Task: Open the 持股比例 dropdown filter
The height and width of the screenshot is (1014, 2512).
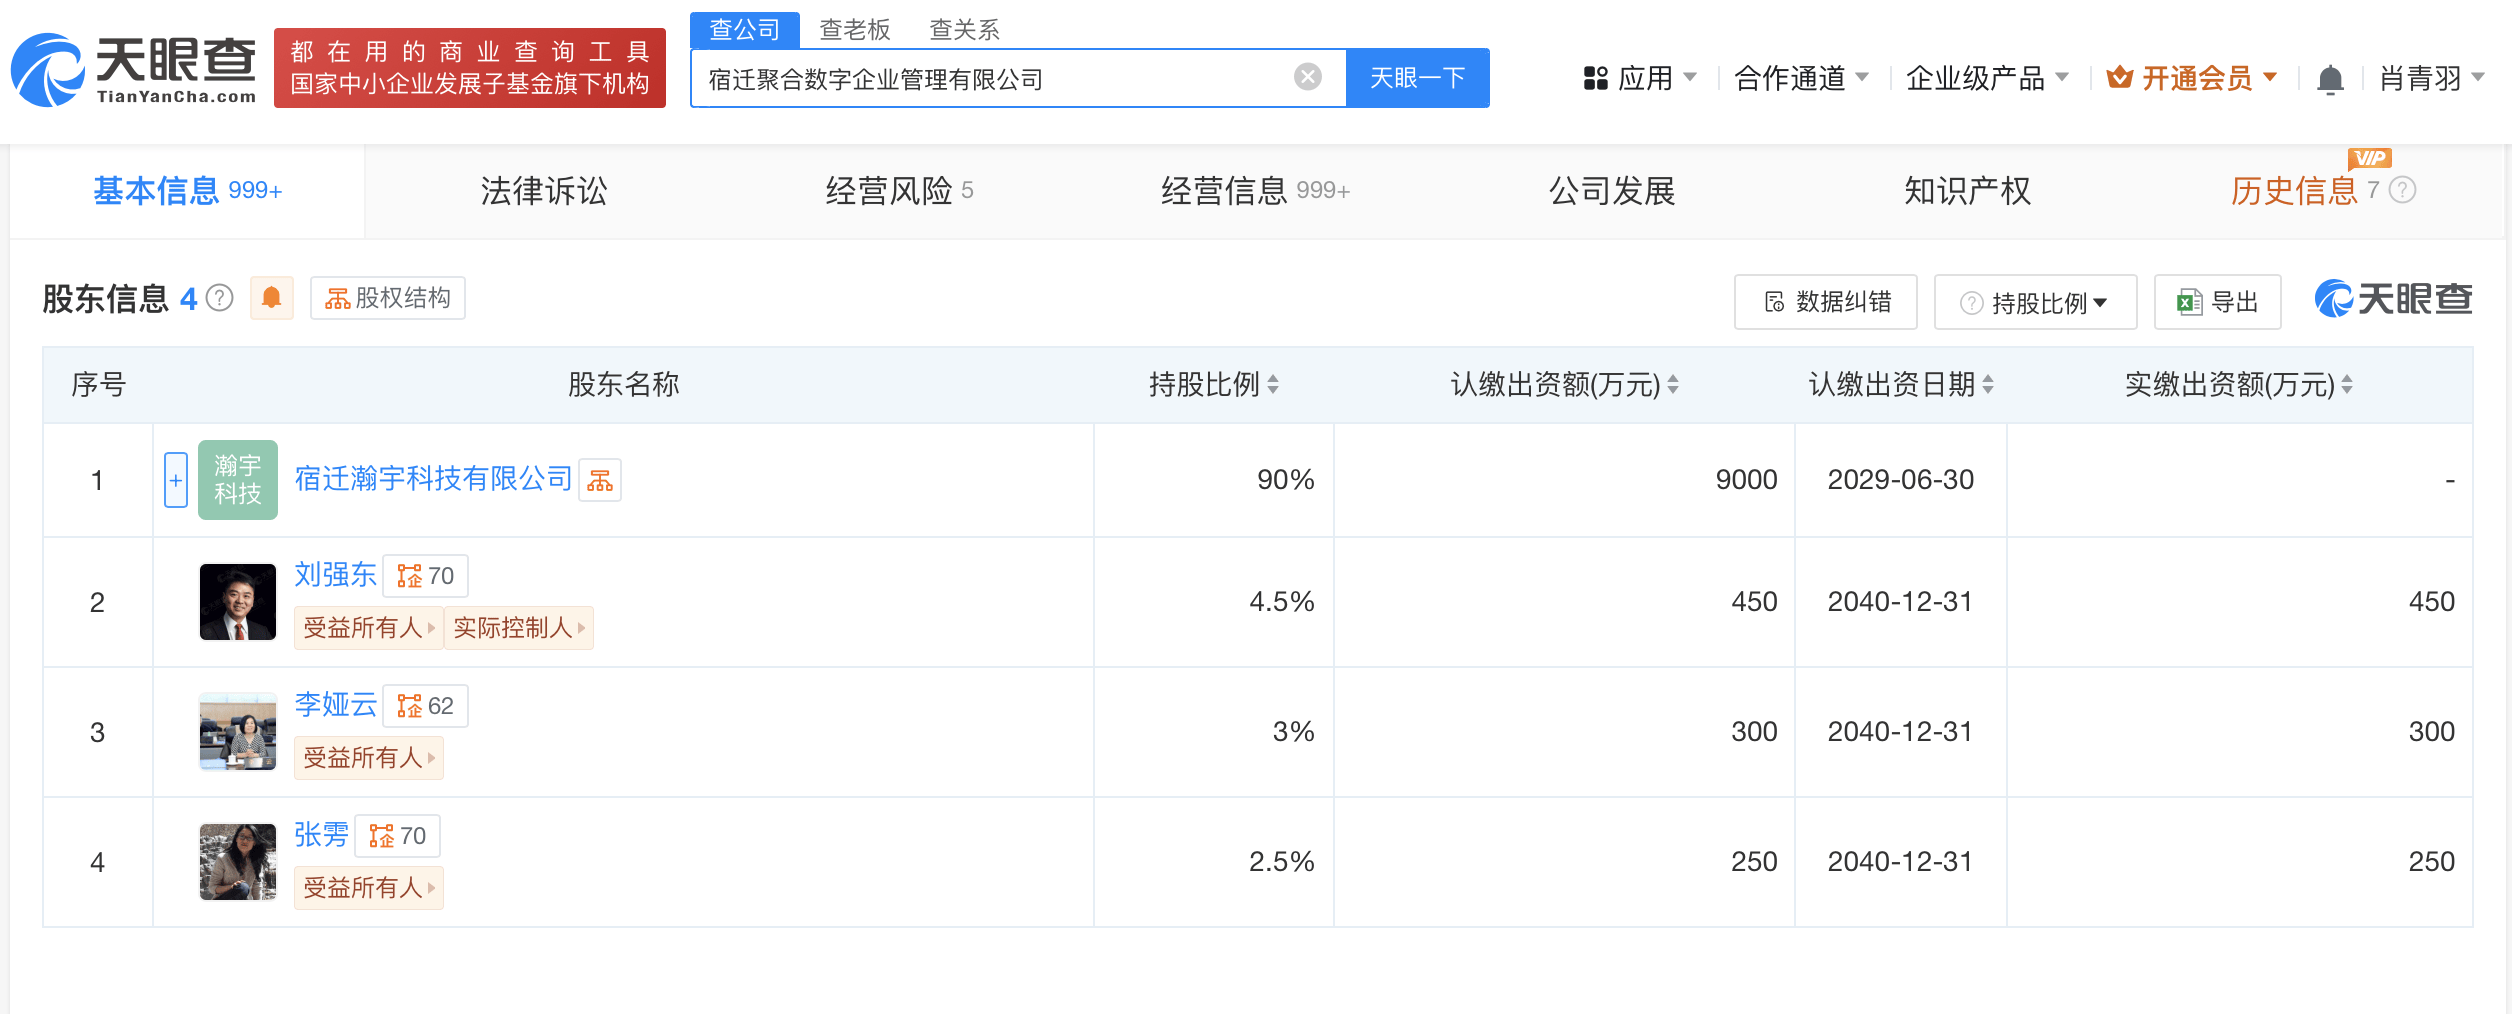Action: [x=2035, y=302]
